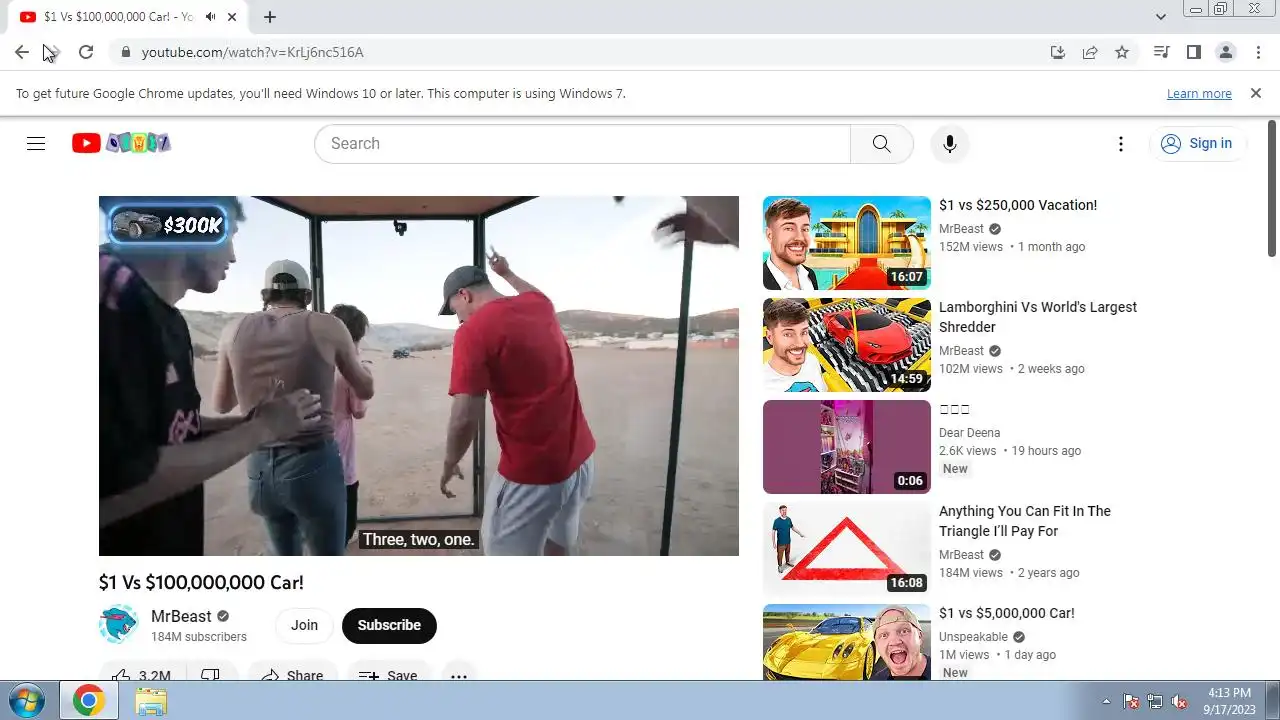Click the $300K car badge overlay
Image resolution: width=1280 pixels, height=720 pixels.
(168, 225)
